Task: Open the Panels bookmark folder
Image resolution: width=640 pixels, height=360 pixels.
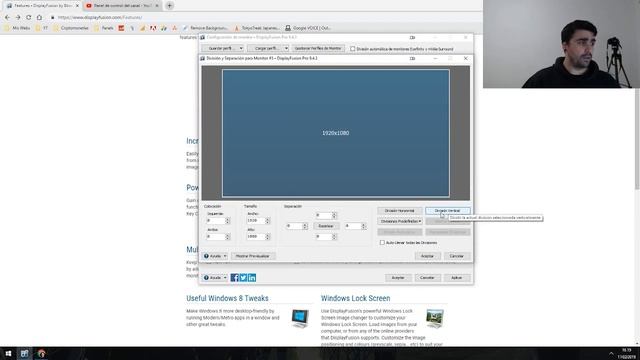Action: point(104,28)
